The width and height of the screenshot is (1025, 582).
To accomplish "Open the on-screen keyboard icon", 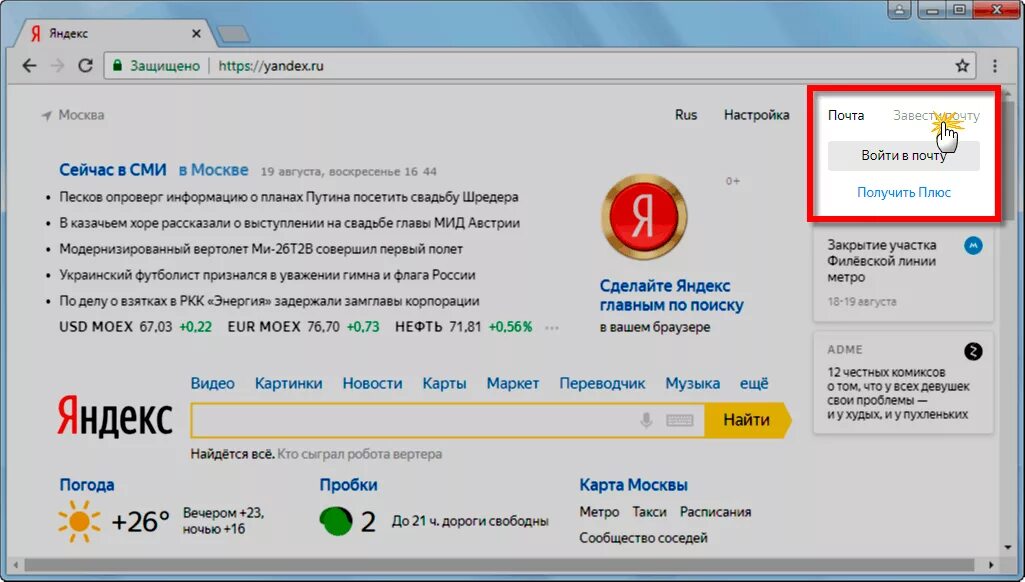I will 679,420.
